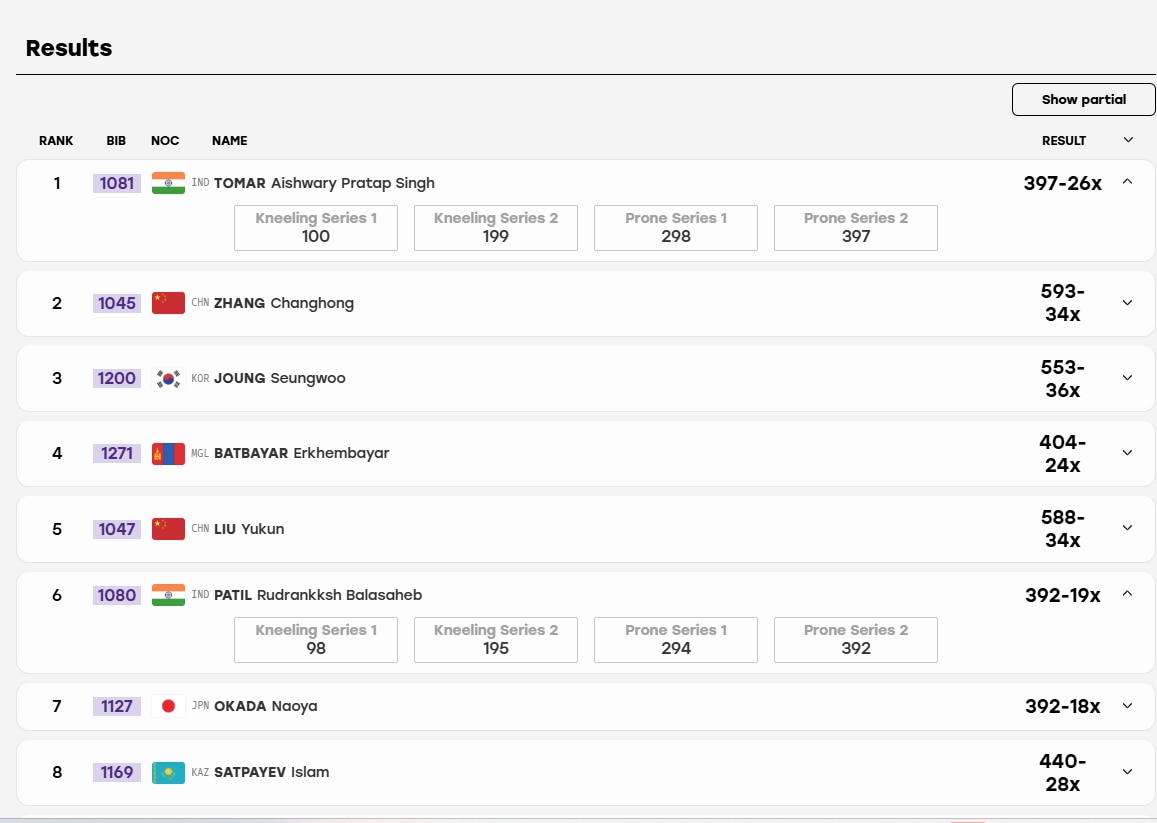Viewport: 1157px width, 823px height.
Task: Click China flag next to LIU Yukun
Action: (x=168, y=528)
